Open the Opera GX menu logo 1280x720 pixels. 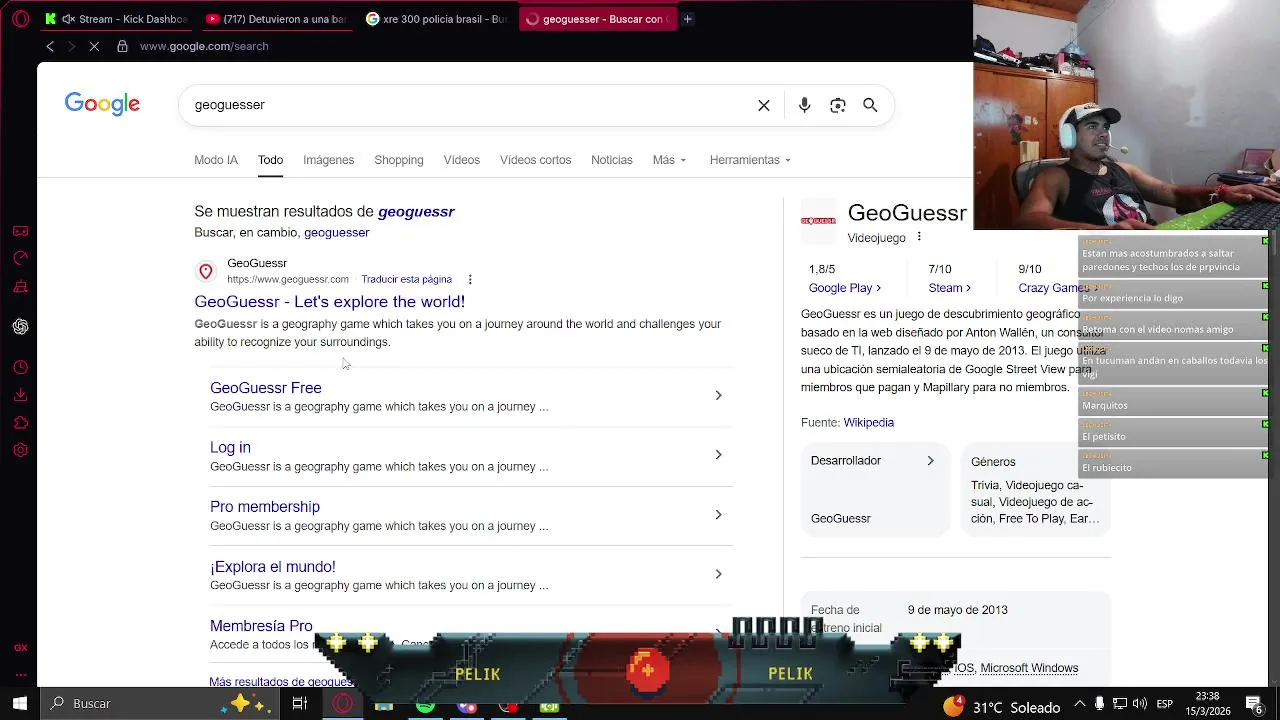coord(20,18)
